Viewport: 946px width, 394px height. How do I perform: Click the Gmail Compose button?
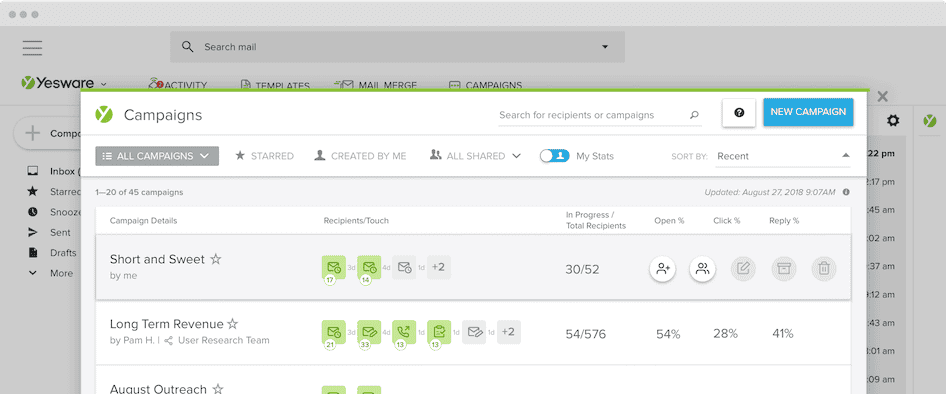click(x=49, y=133)
